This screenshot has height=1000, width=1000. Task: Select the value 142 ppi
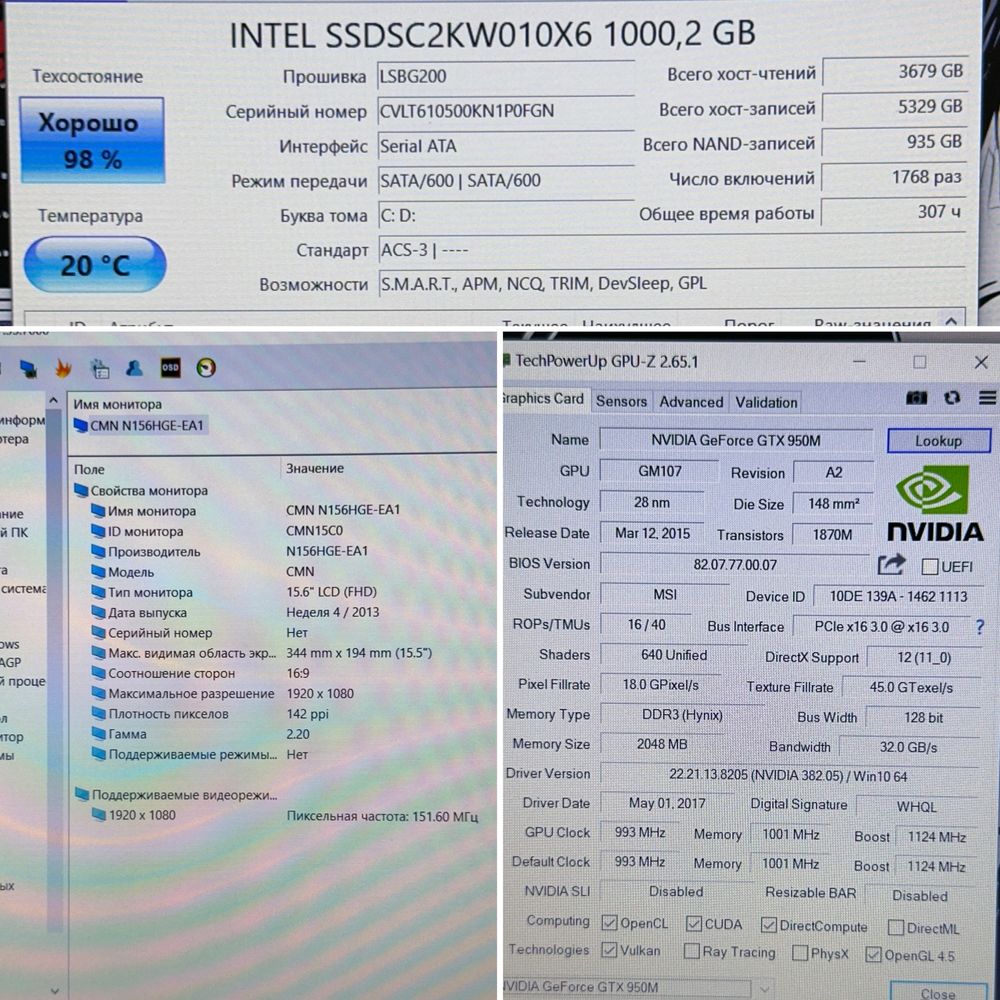307,714
